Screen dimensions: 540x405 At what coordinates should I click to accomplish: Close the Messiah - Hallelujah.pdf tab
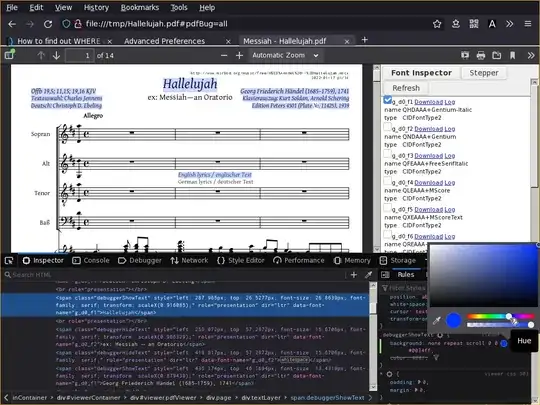(347, 41)
